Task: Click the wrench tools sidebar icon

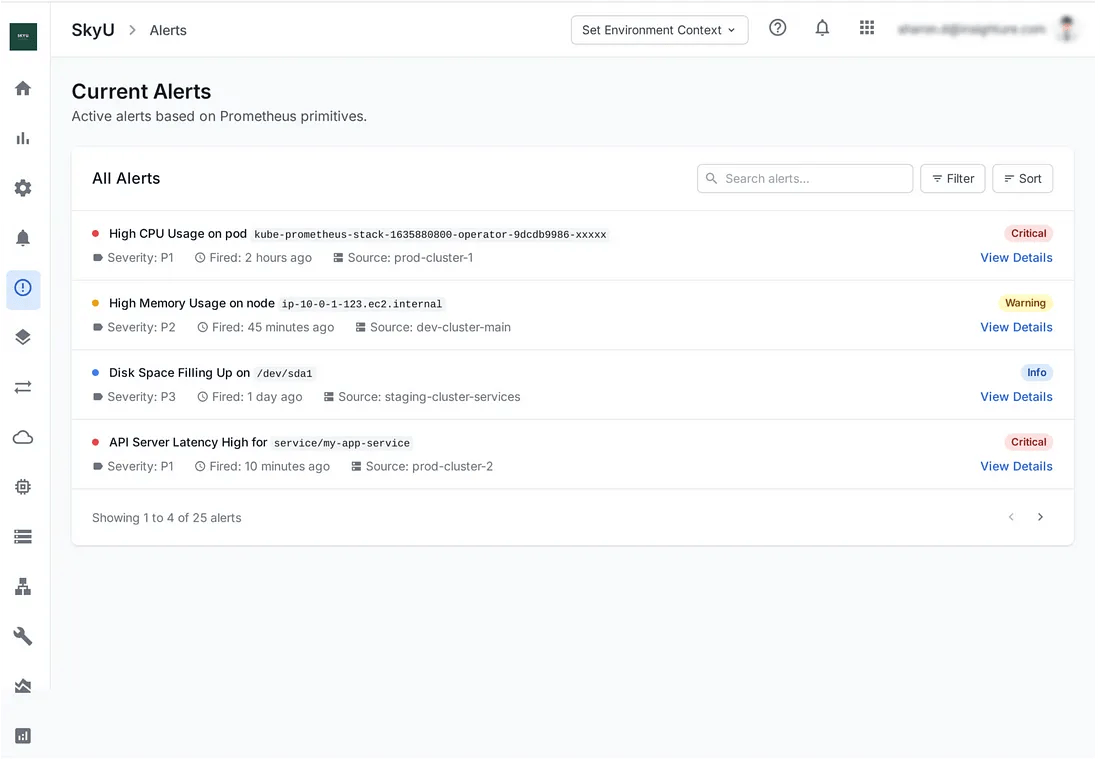Action: point(23,636)
